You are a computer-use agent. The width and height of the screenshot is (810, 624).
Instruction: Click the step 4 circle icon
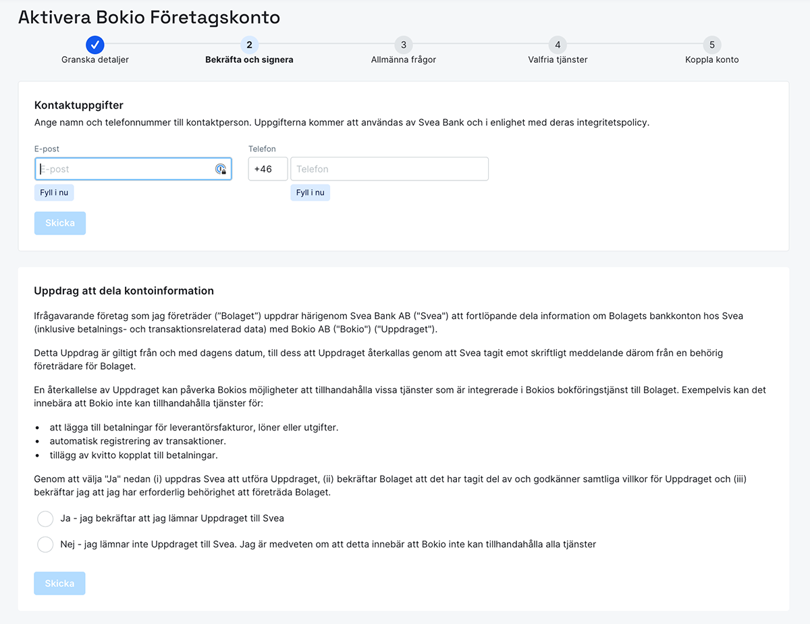pos(557,44)
